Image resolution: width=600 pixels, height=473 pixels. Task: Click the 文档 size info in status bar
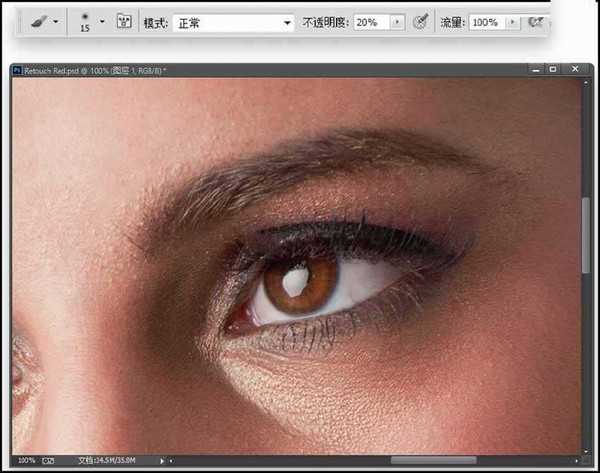[107, 460]
